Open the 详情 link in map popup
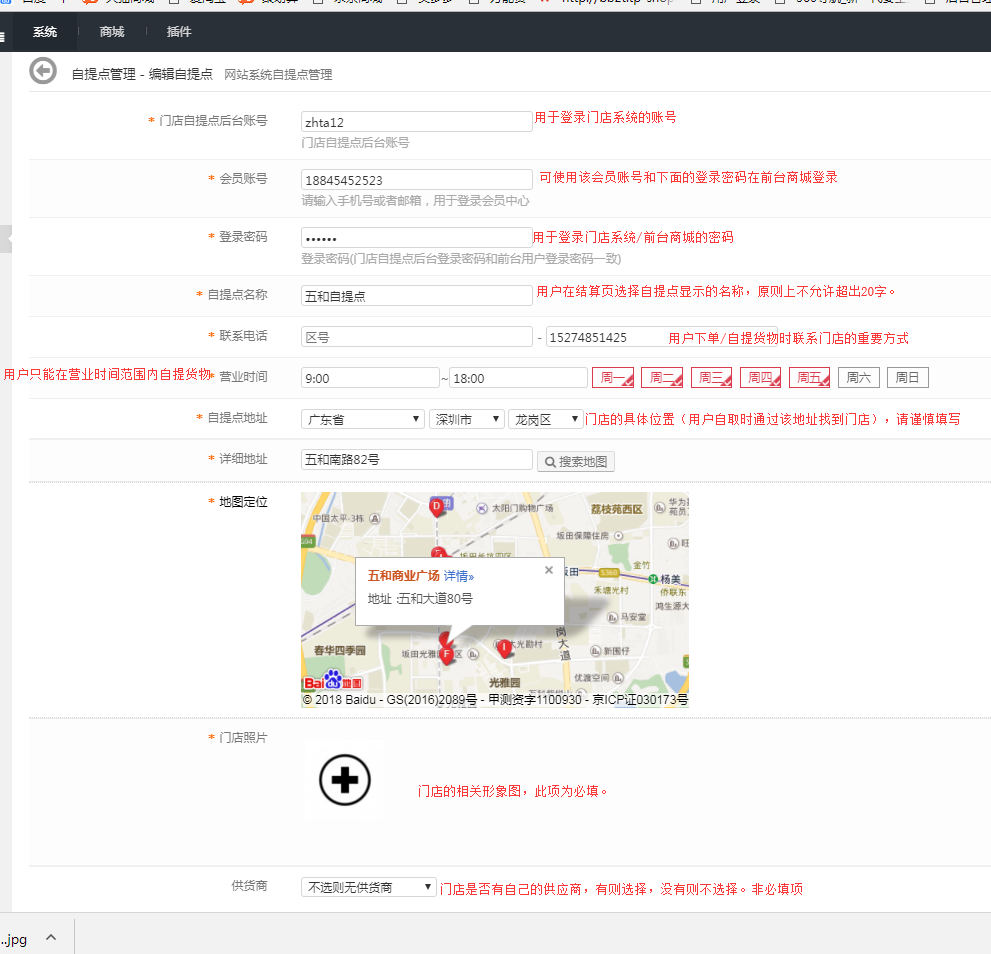 459,576
